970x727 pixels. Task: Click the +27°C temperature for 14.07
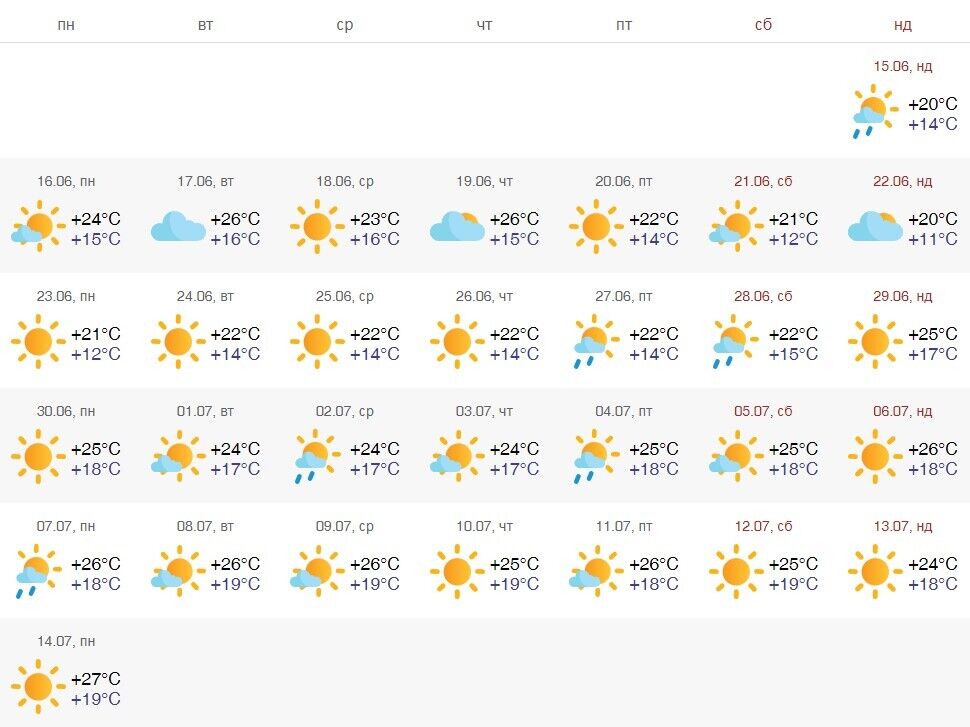click(96, 679)
